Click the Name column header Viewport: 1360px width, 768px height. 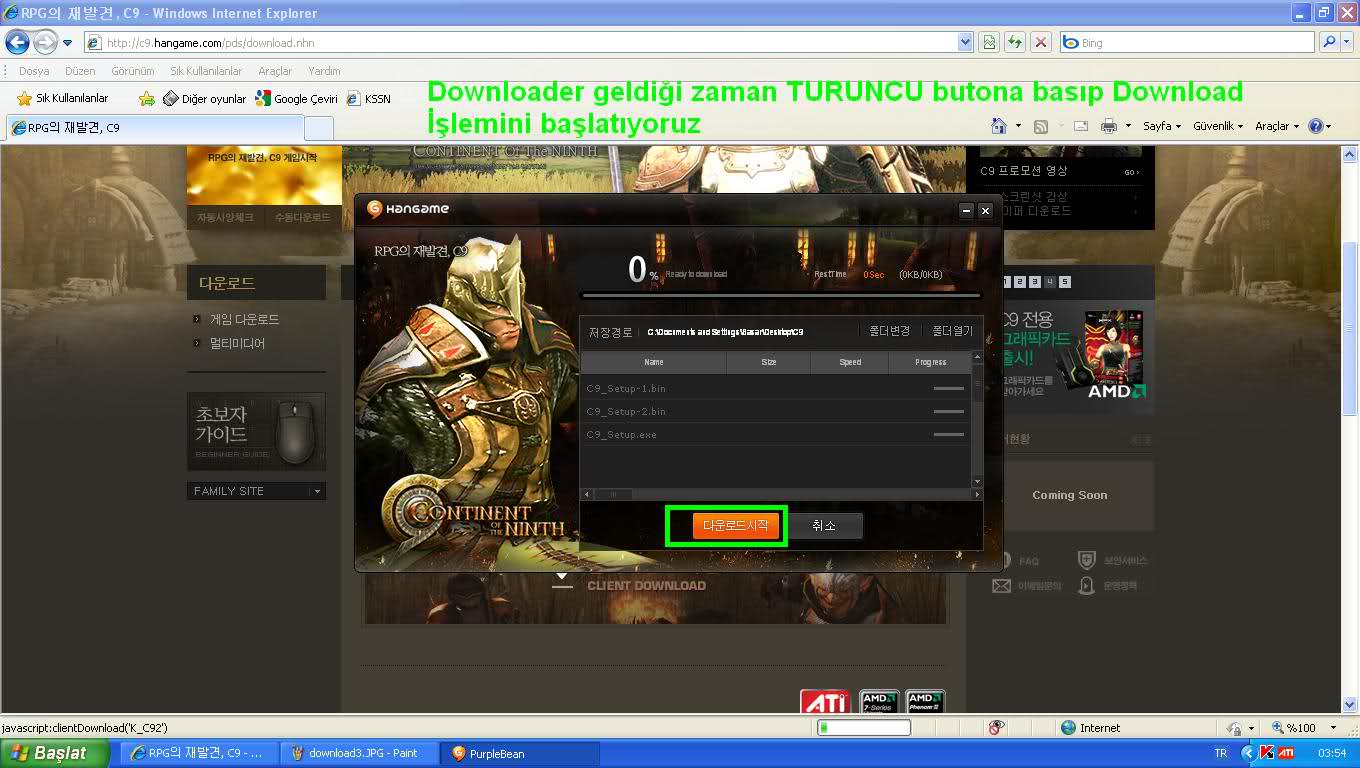(x=654, y=362)
